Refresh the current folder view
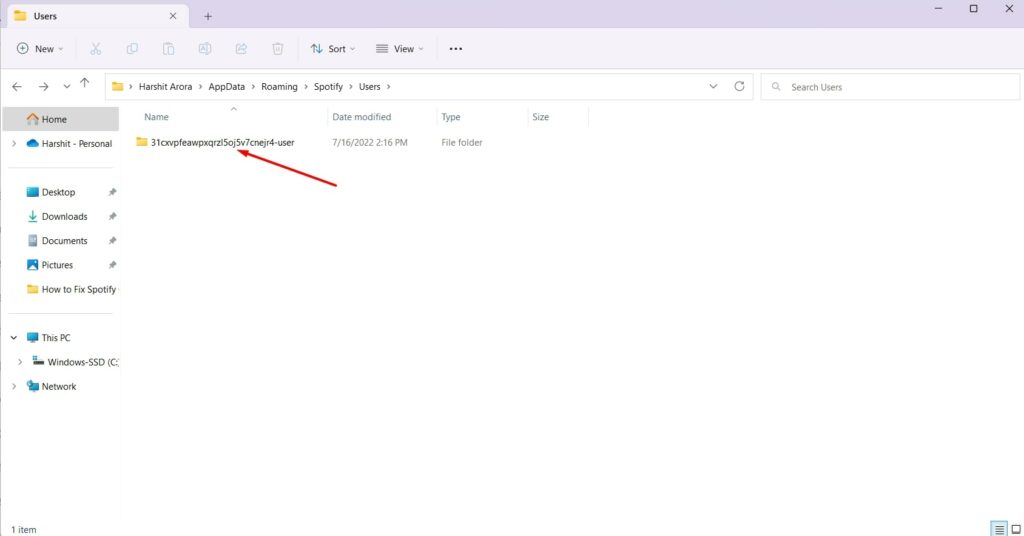This screenshot has height=536, width=1024. [739, 87]
